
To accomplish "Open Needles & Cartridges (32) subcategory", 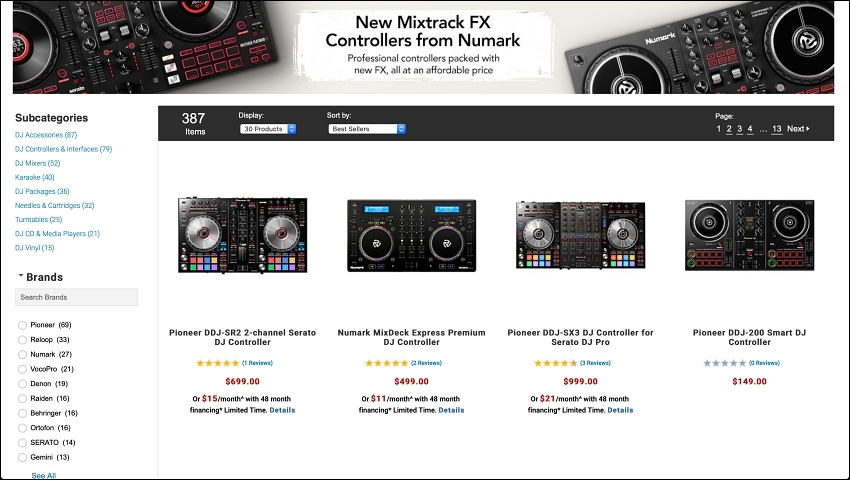I will point(55,206).
